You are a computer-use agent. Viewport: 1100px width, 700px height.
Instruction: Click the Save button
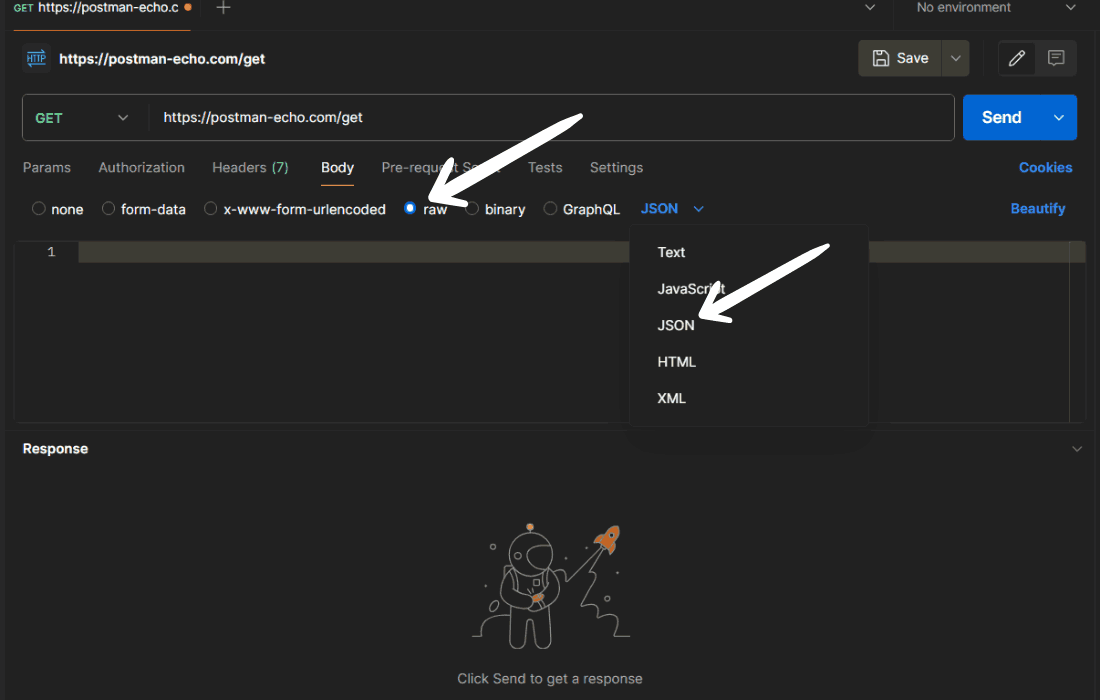click(900, 58)
